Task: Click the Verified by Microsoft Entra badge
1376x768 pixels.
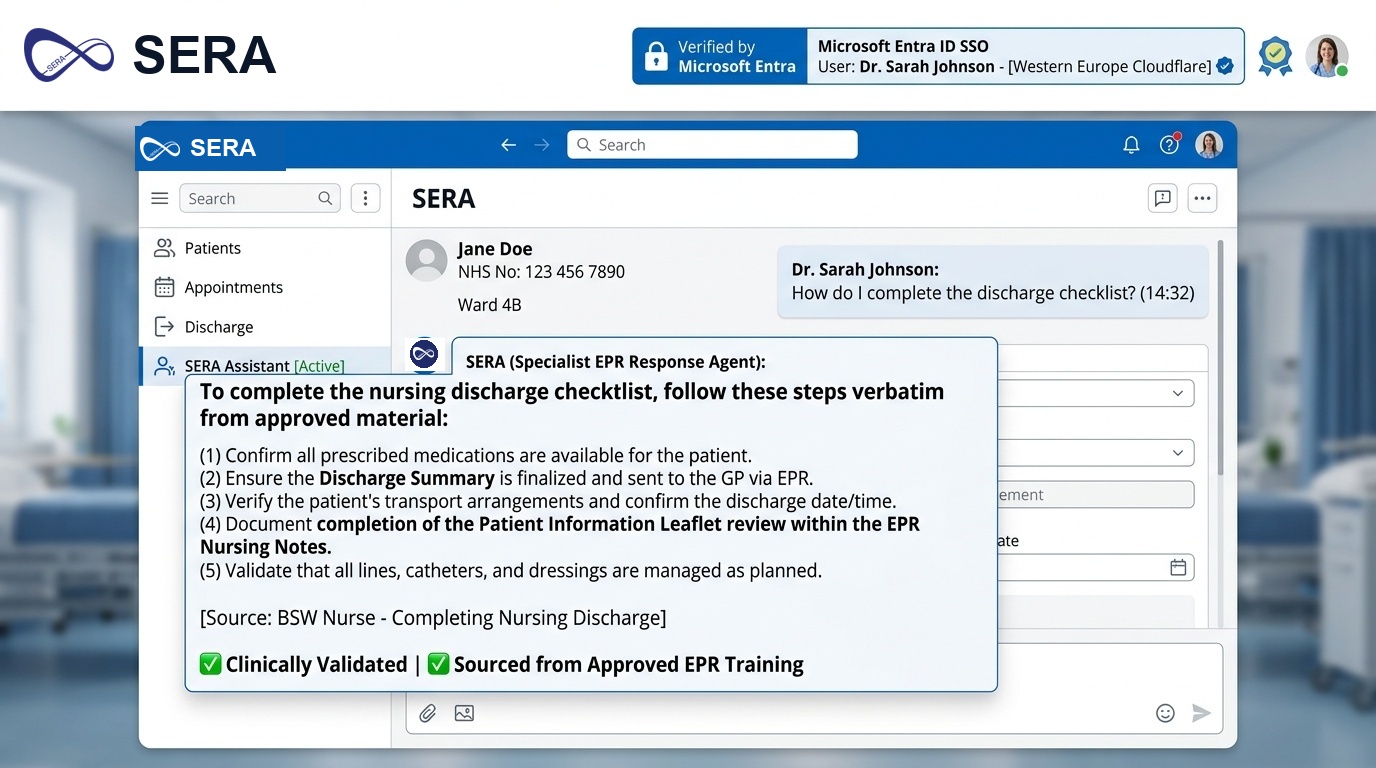Action: coord(720,56)
